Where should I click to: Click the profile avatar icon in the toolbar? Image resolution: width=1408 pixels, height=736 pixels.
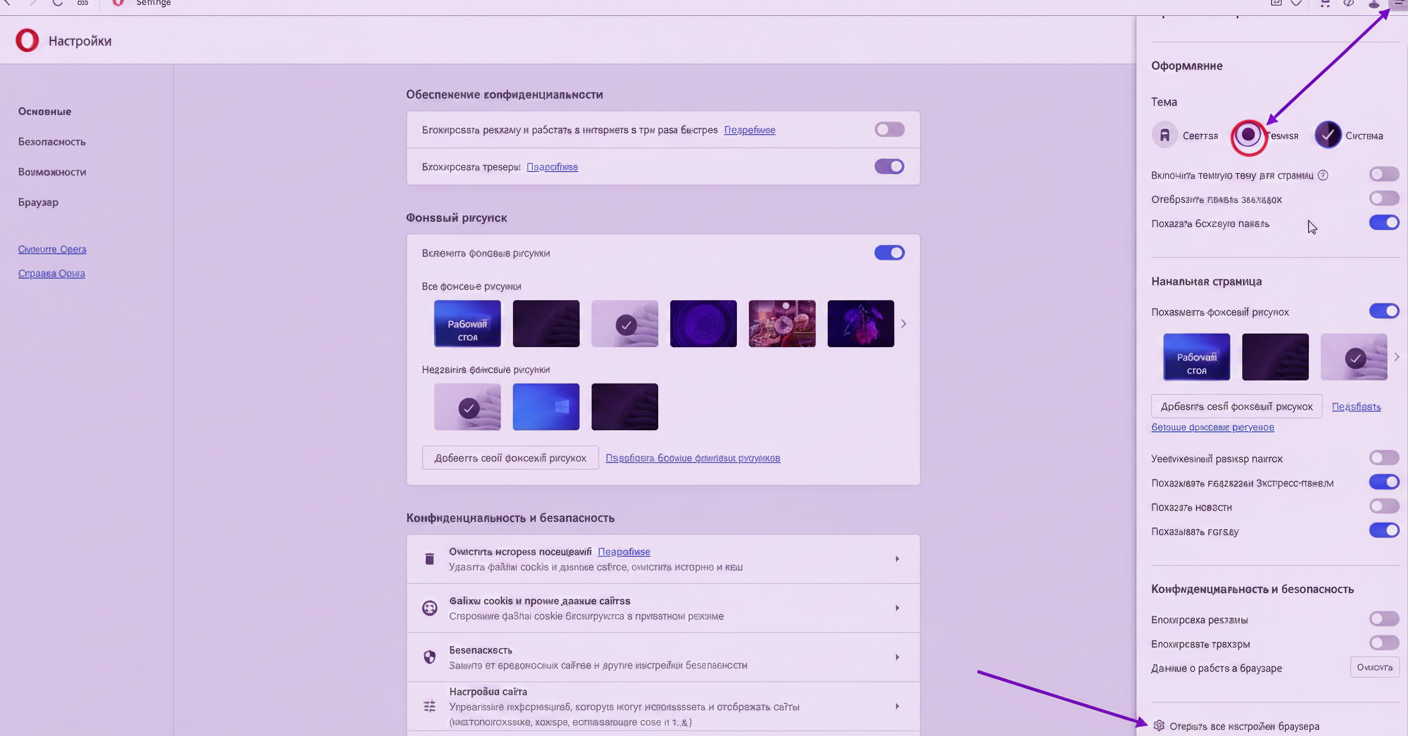(x=1374, y=4)
